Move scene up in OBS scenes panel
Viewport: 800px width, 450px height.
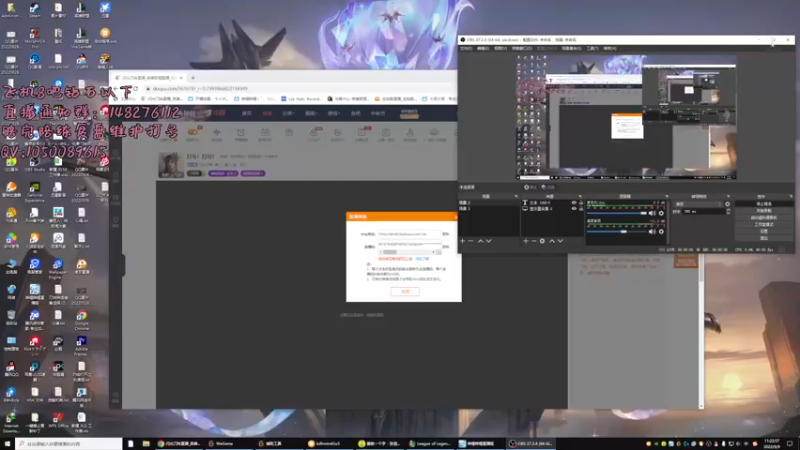tap(480, 241)
